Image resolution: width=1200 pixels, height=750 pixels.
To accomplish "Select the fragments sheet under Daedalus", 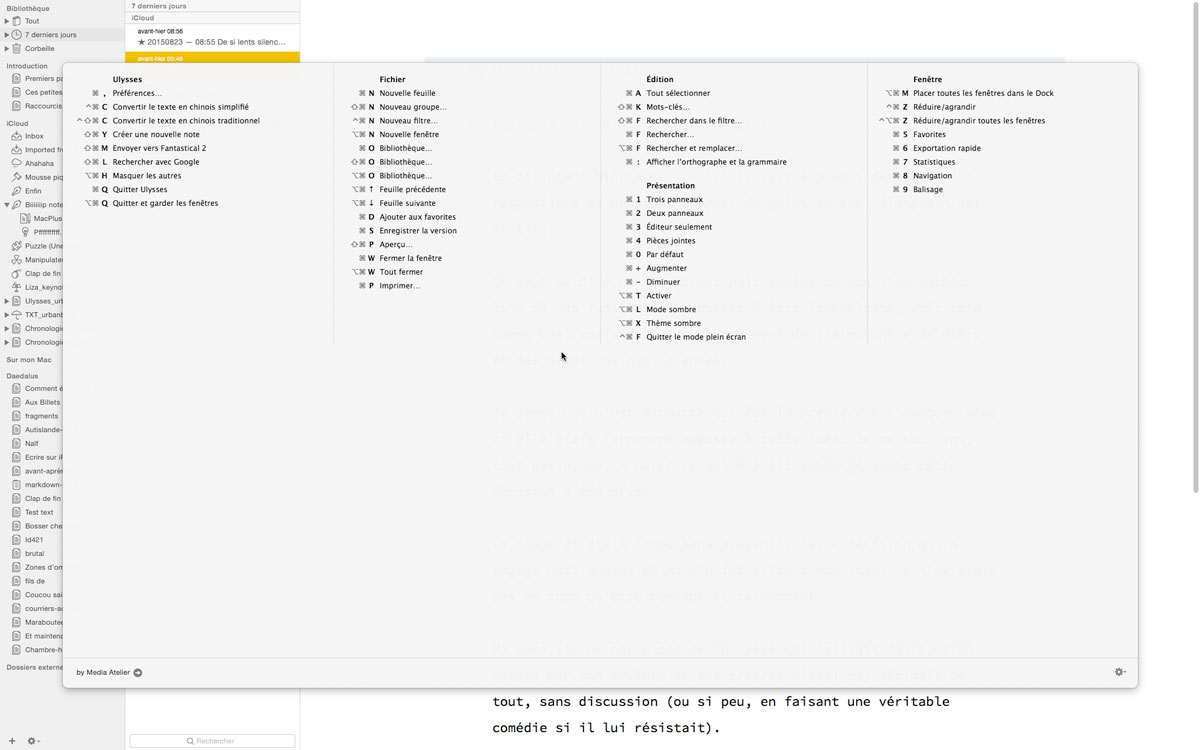I will pyautogui.click(x=42, y=416).
